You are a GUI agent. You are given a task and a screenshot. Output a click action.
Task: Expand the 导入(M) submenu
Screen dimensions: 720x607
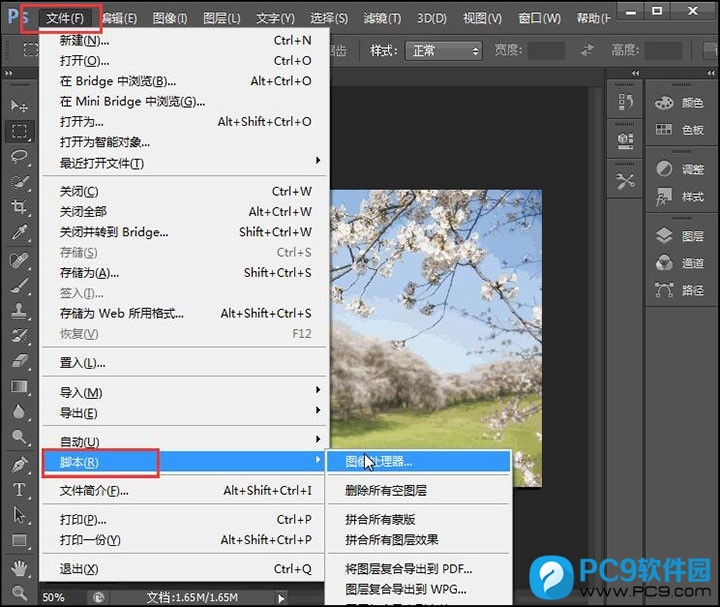184,392
